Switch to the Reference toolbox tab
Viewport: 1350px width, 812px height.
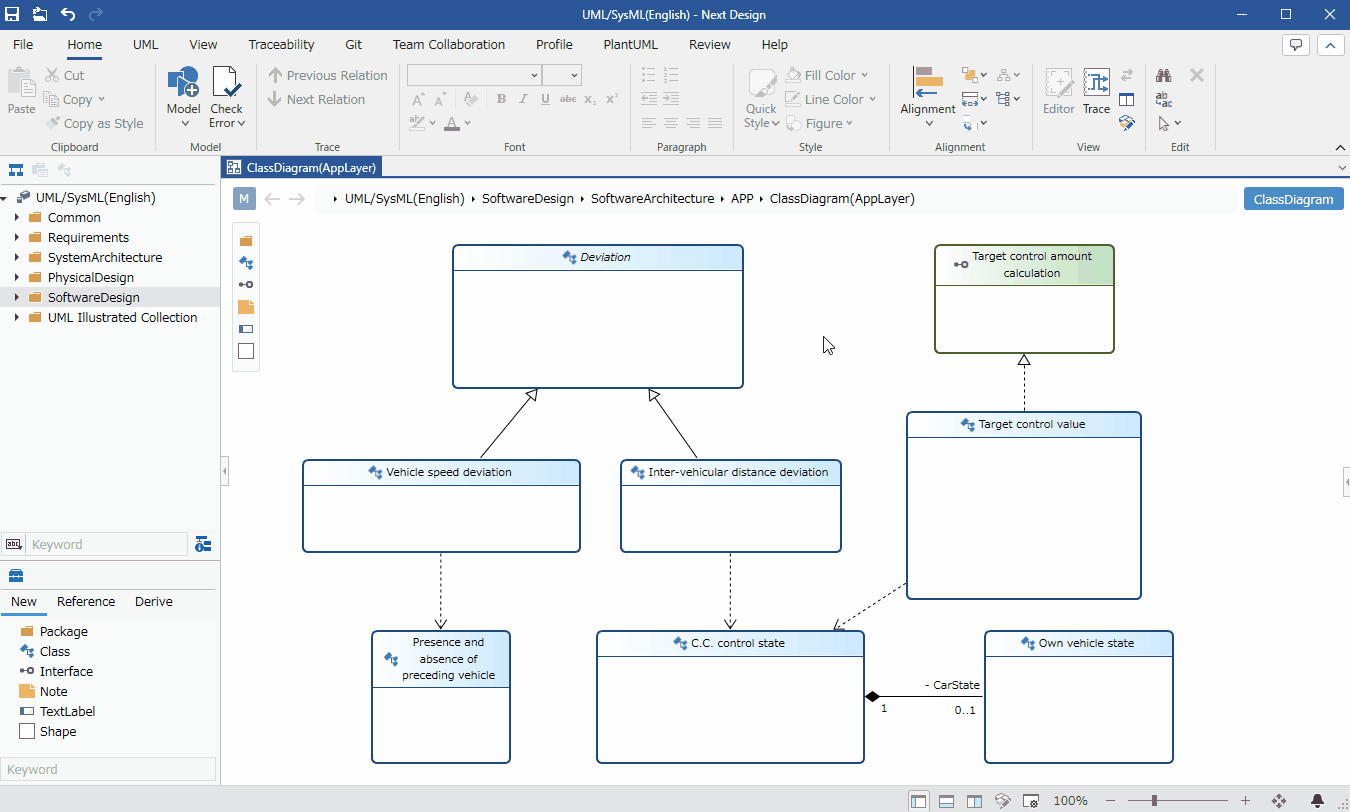tap(86, 601)
